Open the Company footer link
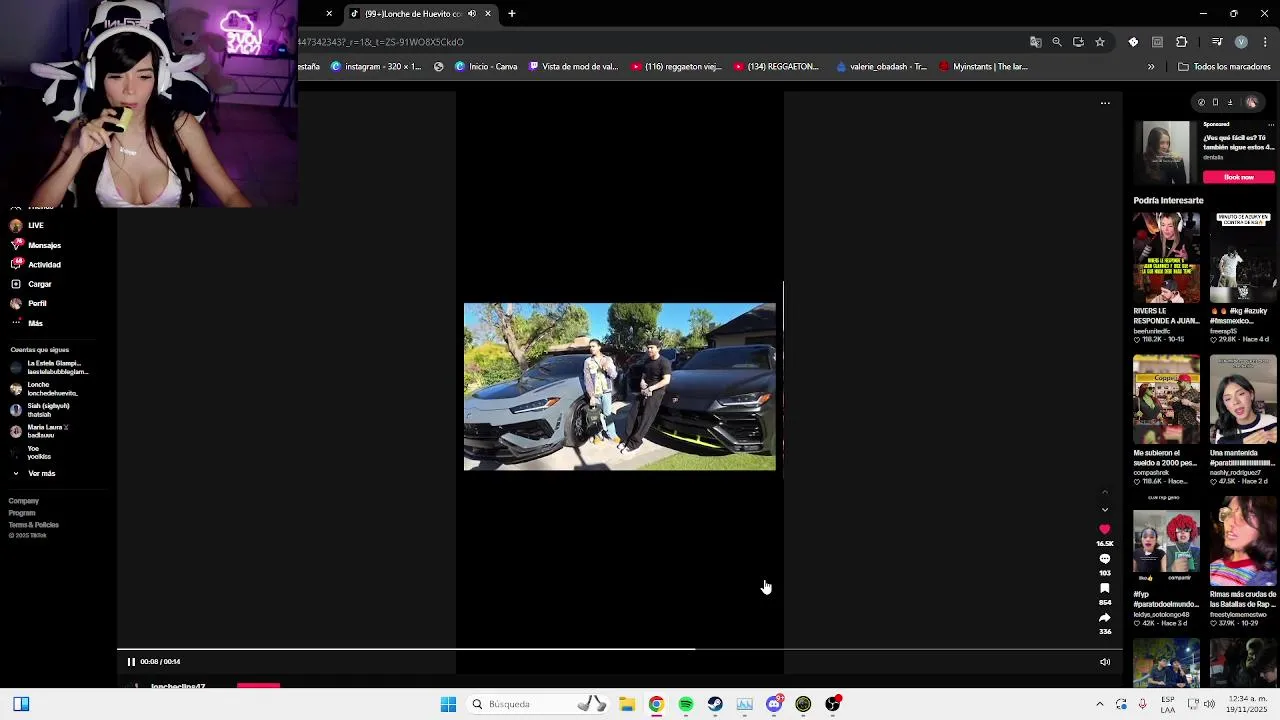Image resolution: width=1280 pixels, height=720 pixels. pos(24,501)
